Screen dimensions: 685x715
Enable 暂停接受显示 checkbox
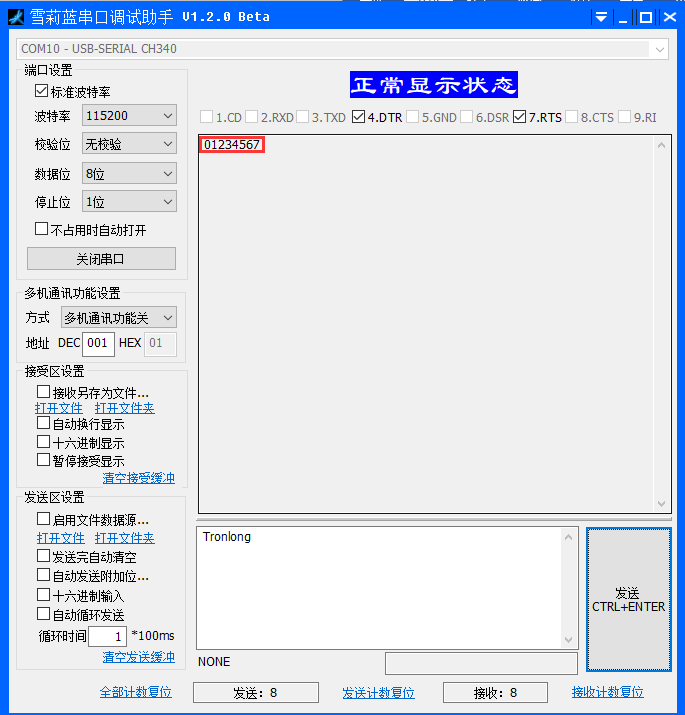[x=43, y=460]
